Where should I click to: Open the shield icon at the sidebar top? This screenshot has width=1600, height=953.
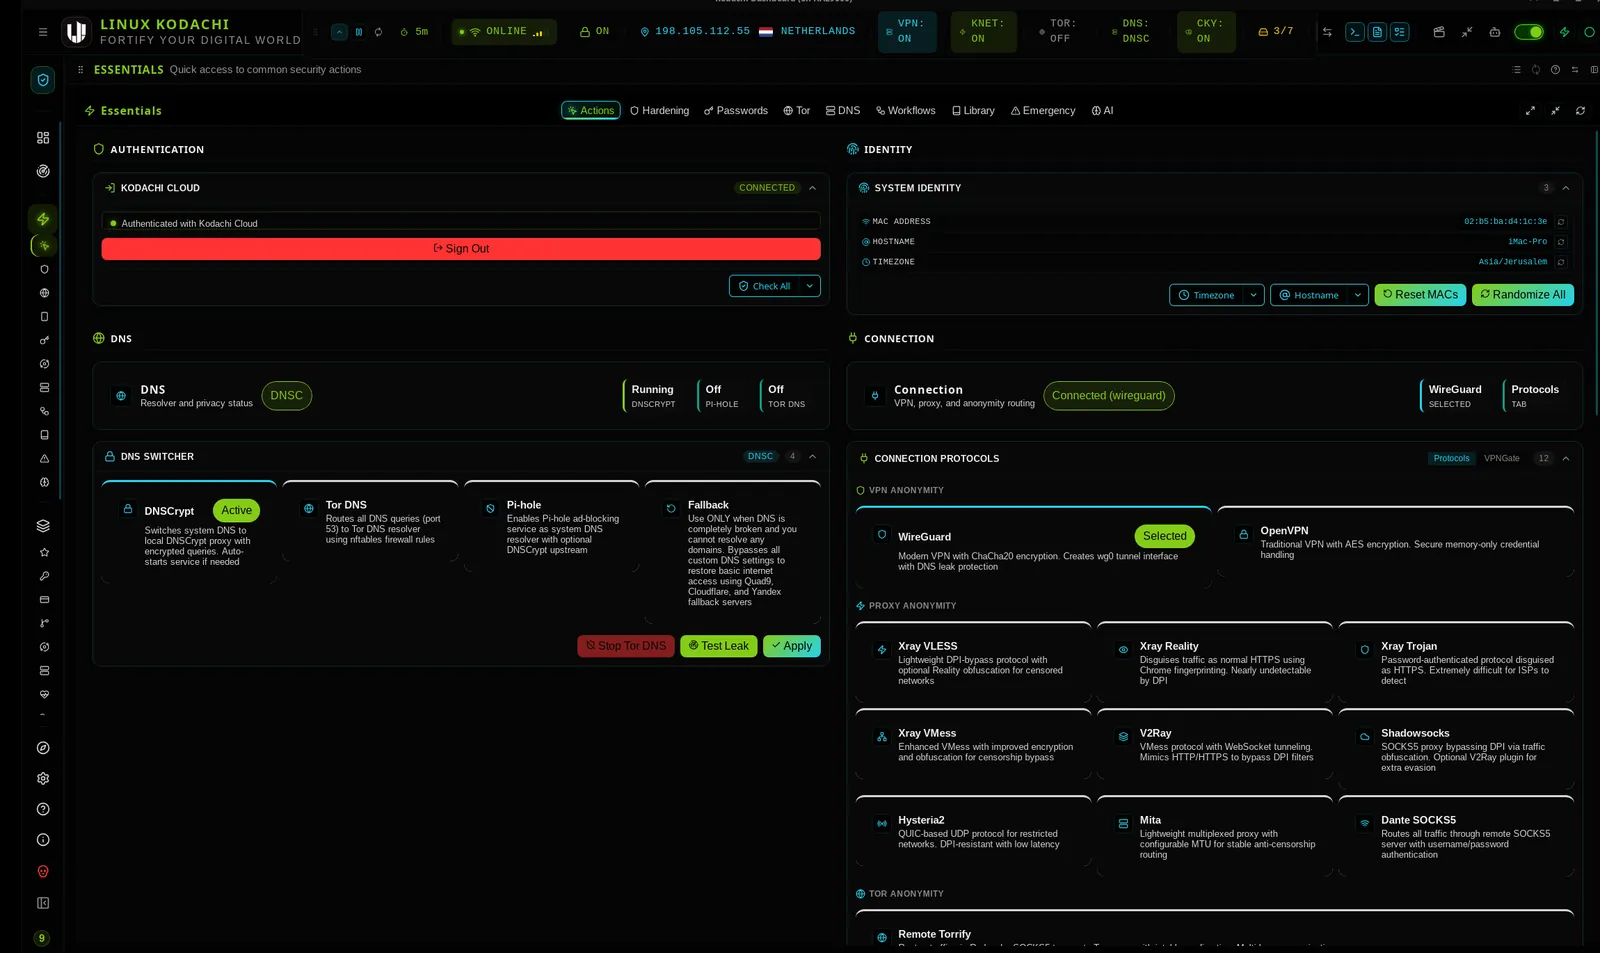(x=43, y=80)
